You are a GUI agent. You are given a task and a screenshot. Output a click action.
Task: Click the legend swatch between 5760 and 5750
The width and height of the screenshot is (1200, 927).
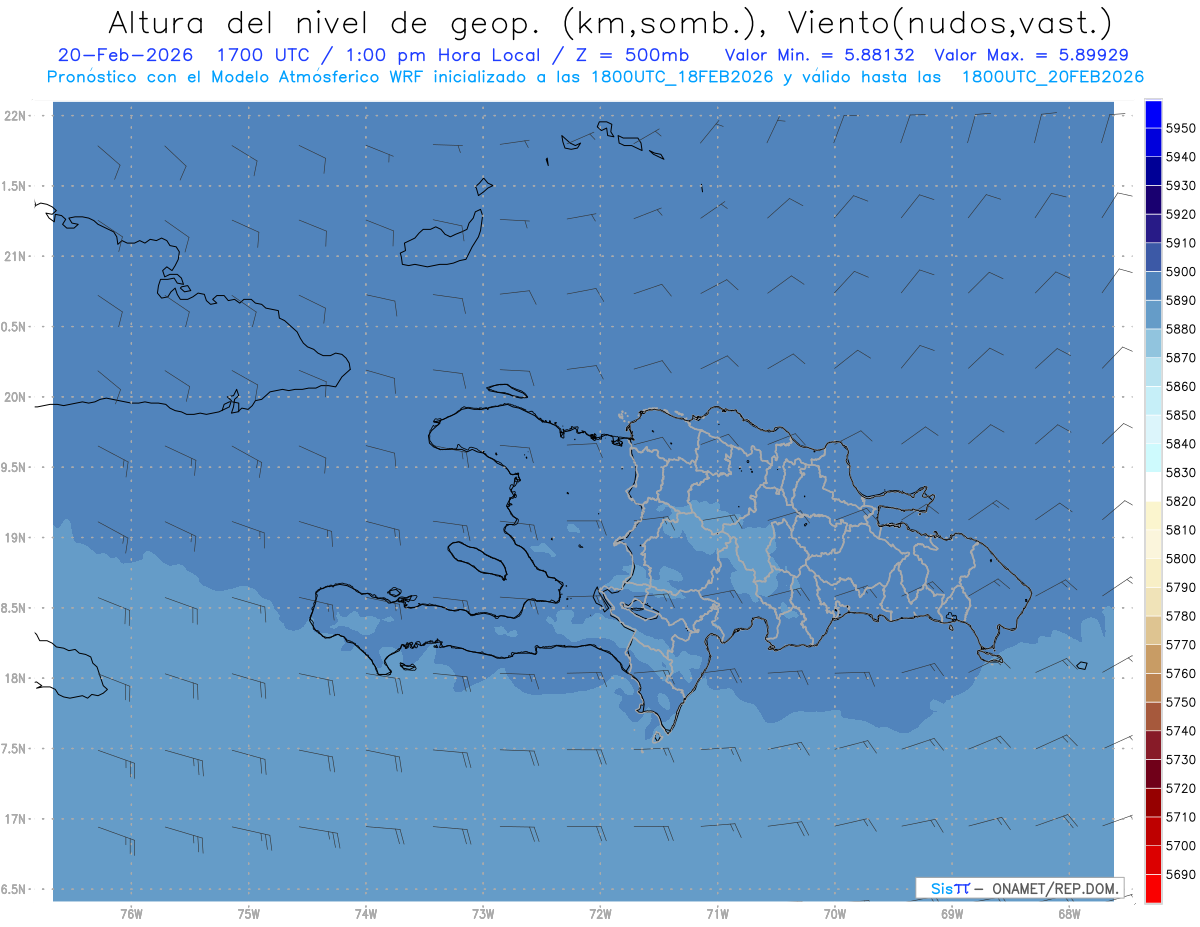1152,688
